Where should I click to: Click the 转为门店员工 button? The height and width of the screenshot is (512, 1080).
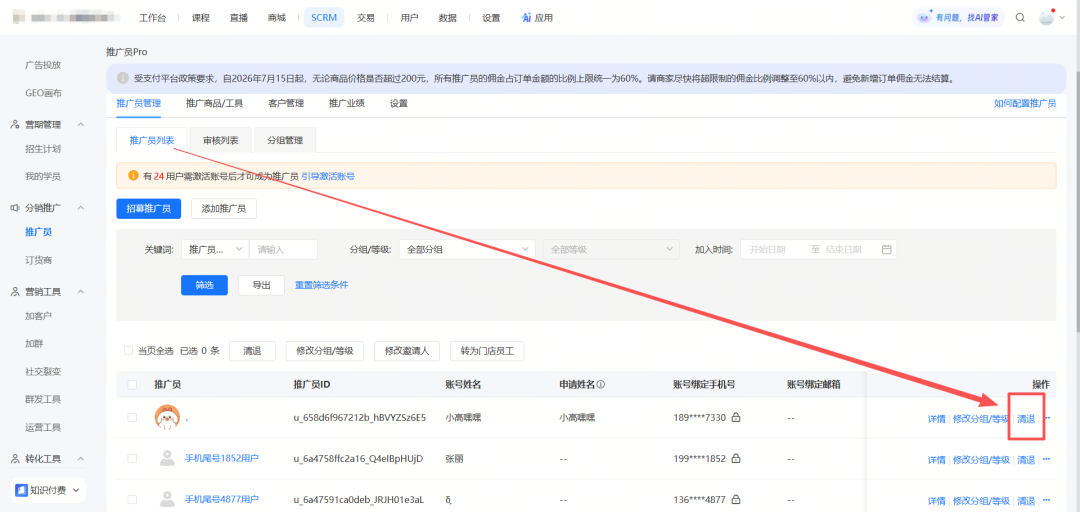tap(488, 351)
